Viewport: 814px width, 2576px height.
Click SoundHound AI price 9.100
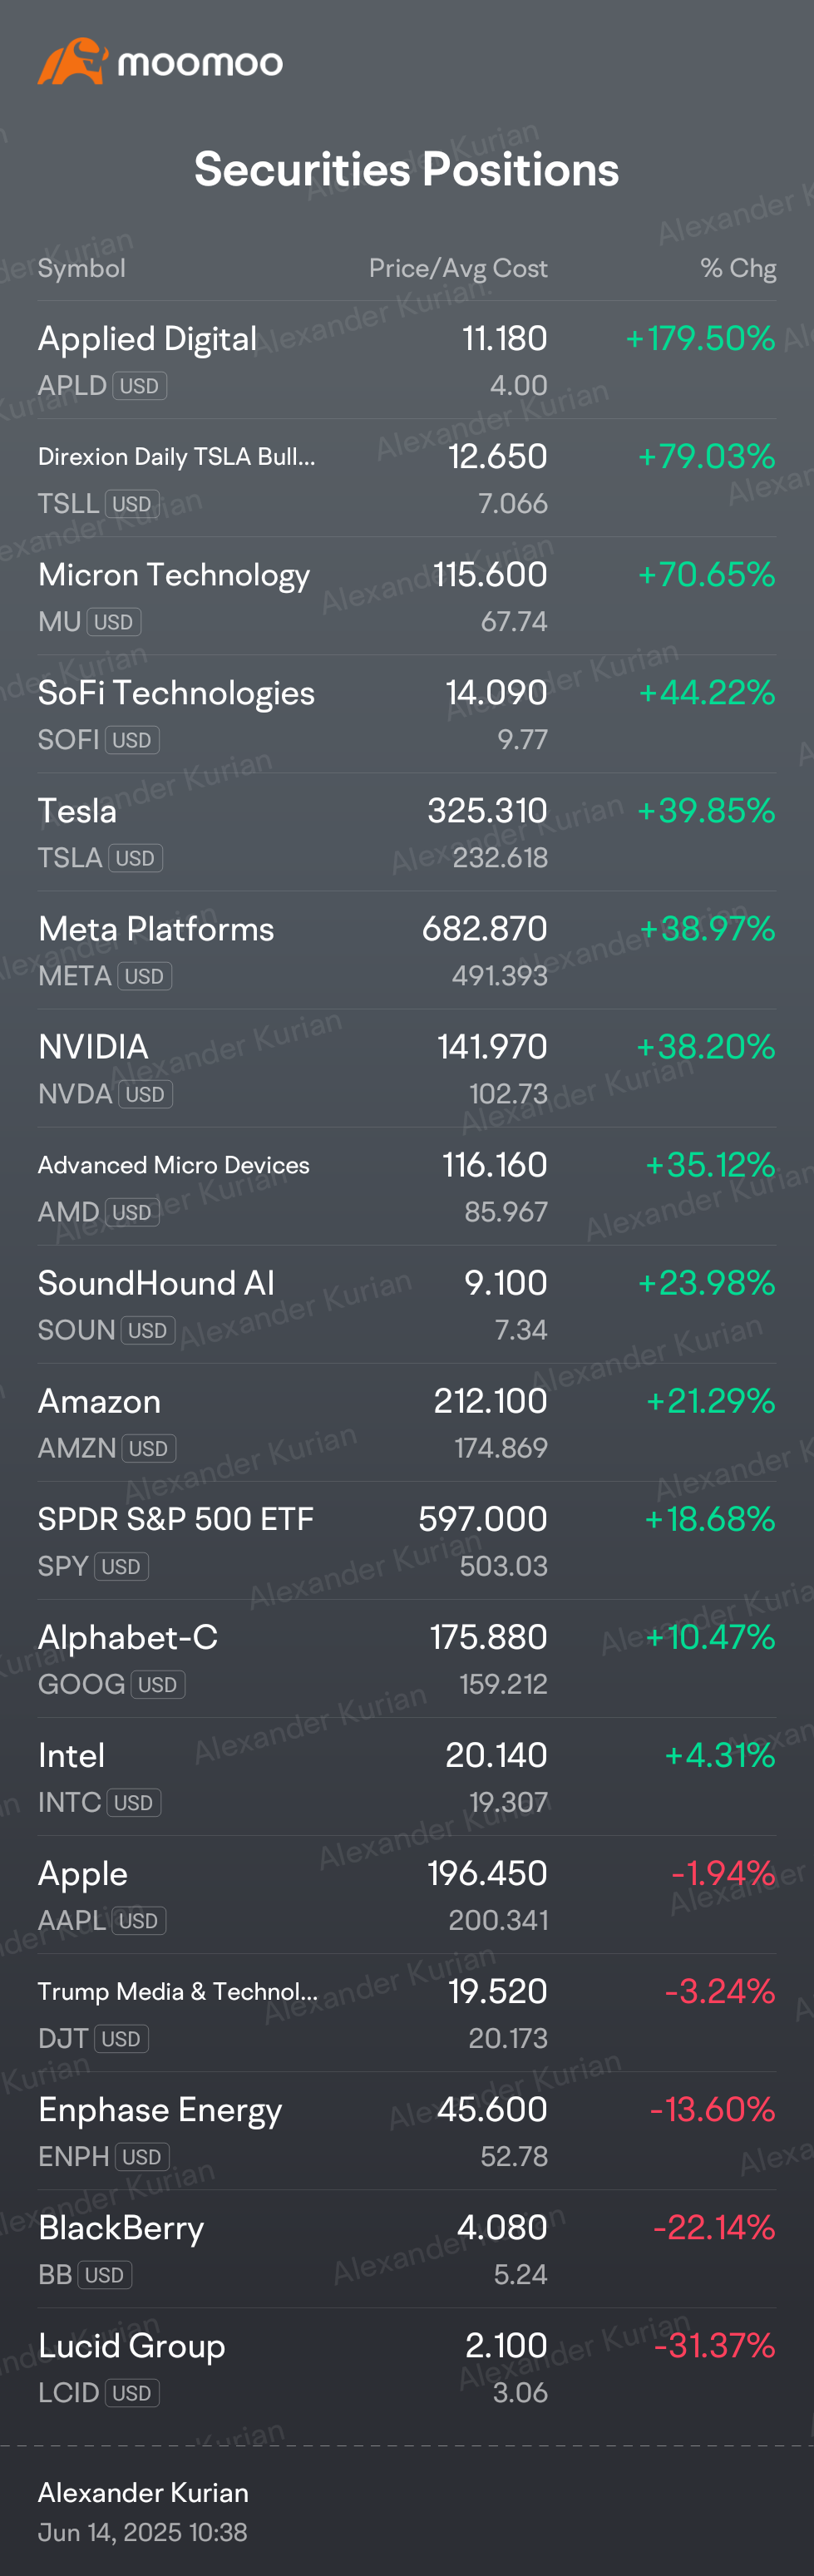506,1282
